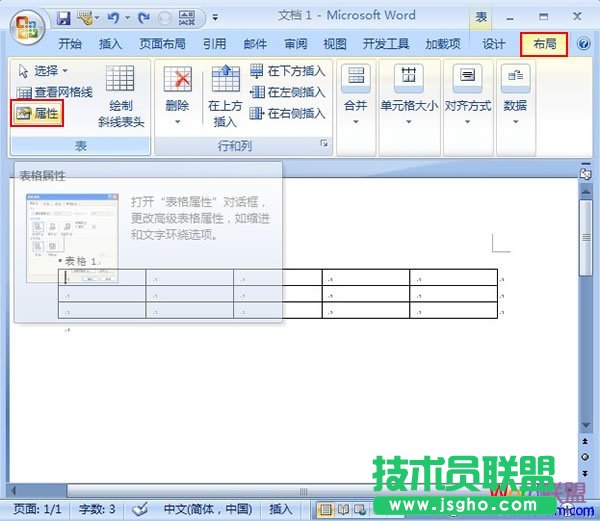Go to previous page double-arrow button
Screen dimensions: 600x521
pos(585,441)
